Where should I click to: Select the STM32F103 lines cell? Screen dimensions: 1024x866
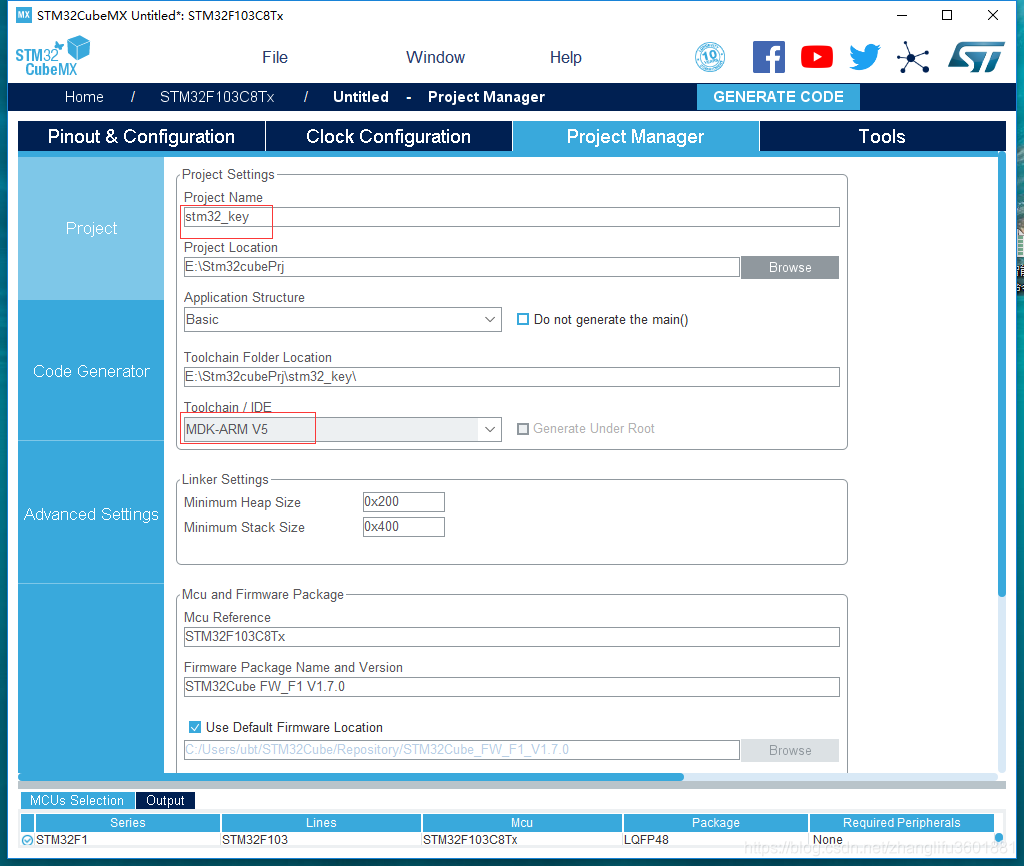tap(321, 840)
